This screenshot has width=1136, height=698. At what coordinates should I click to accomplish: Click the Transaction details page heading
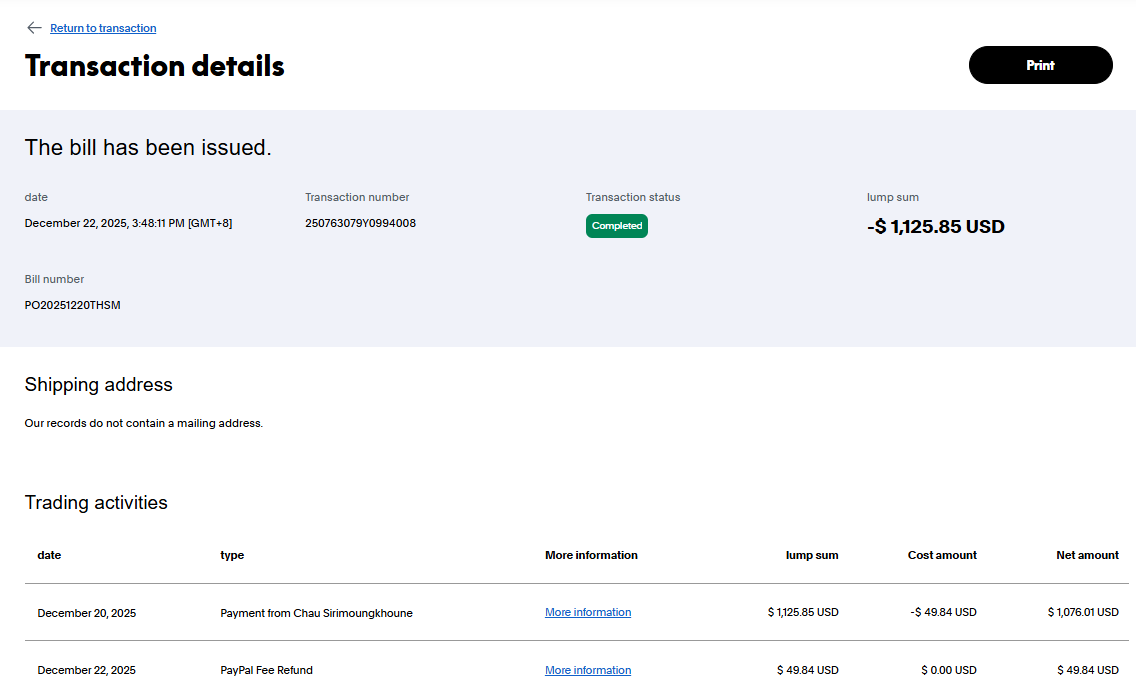[155, 66]
